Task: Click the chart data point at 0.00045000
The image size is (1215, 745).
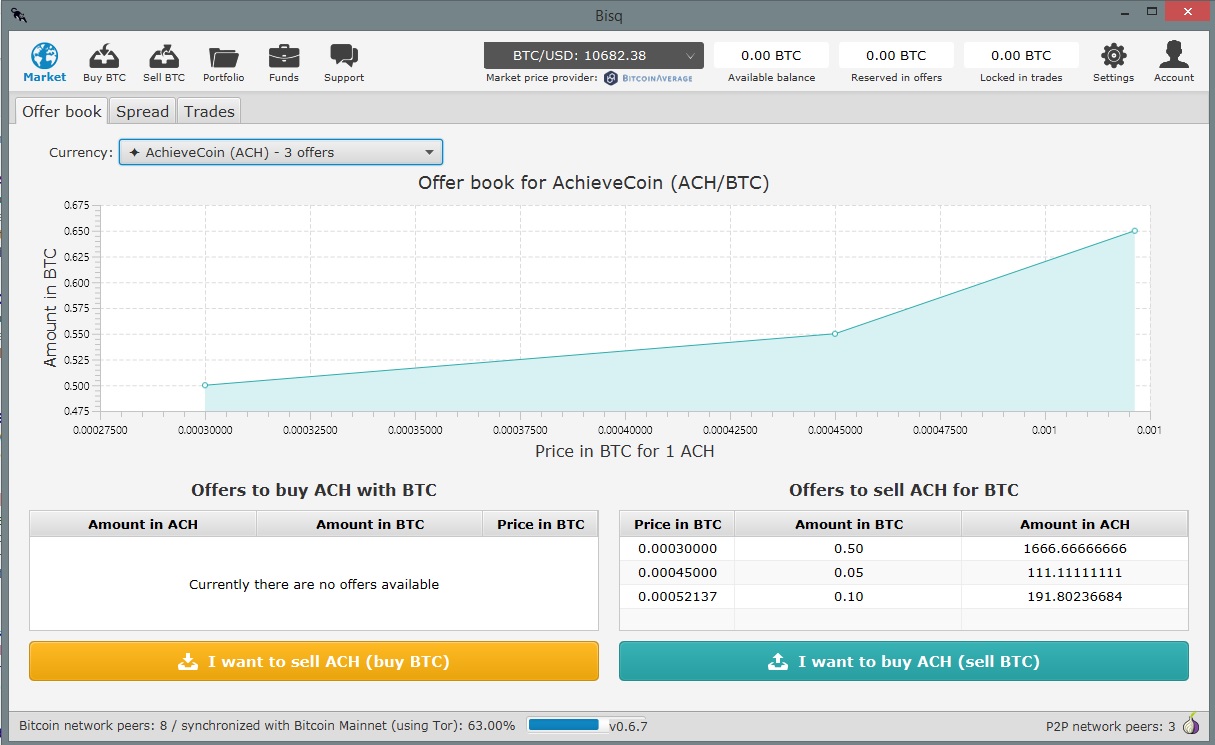Action: click(x=835, y=334)
